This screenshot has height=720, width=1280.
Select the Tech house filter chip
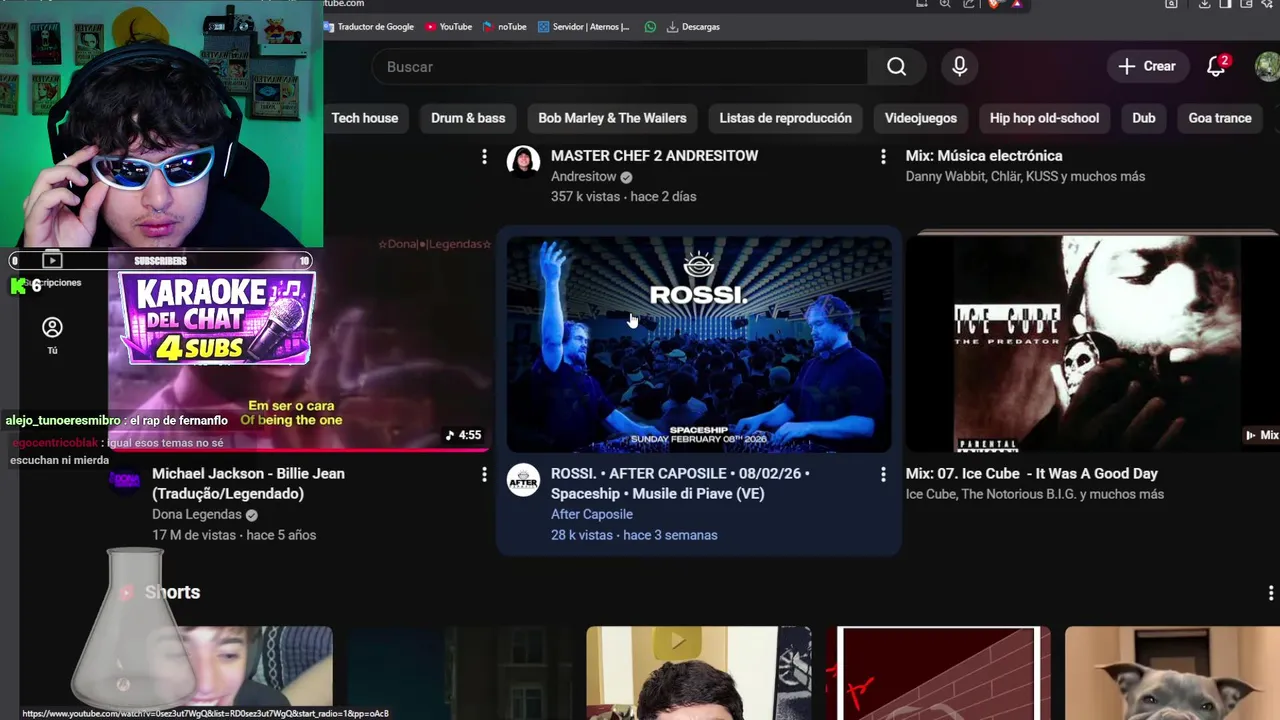coord(365,118)
